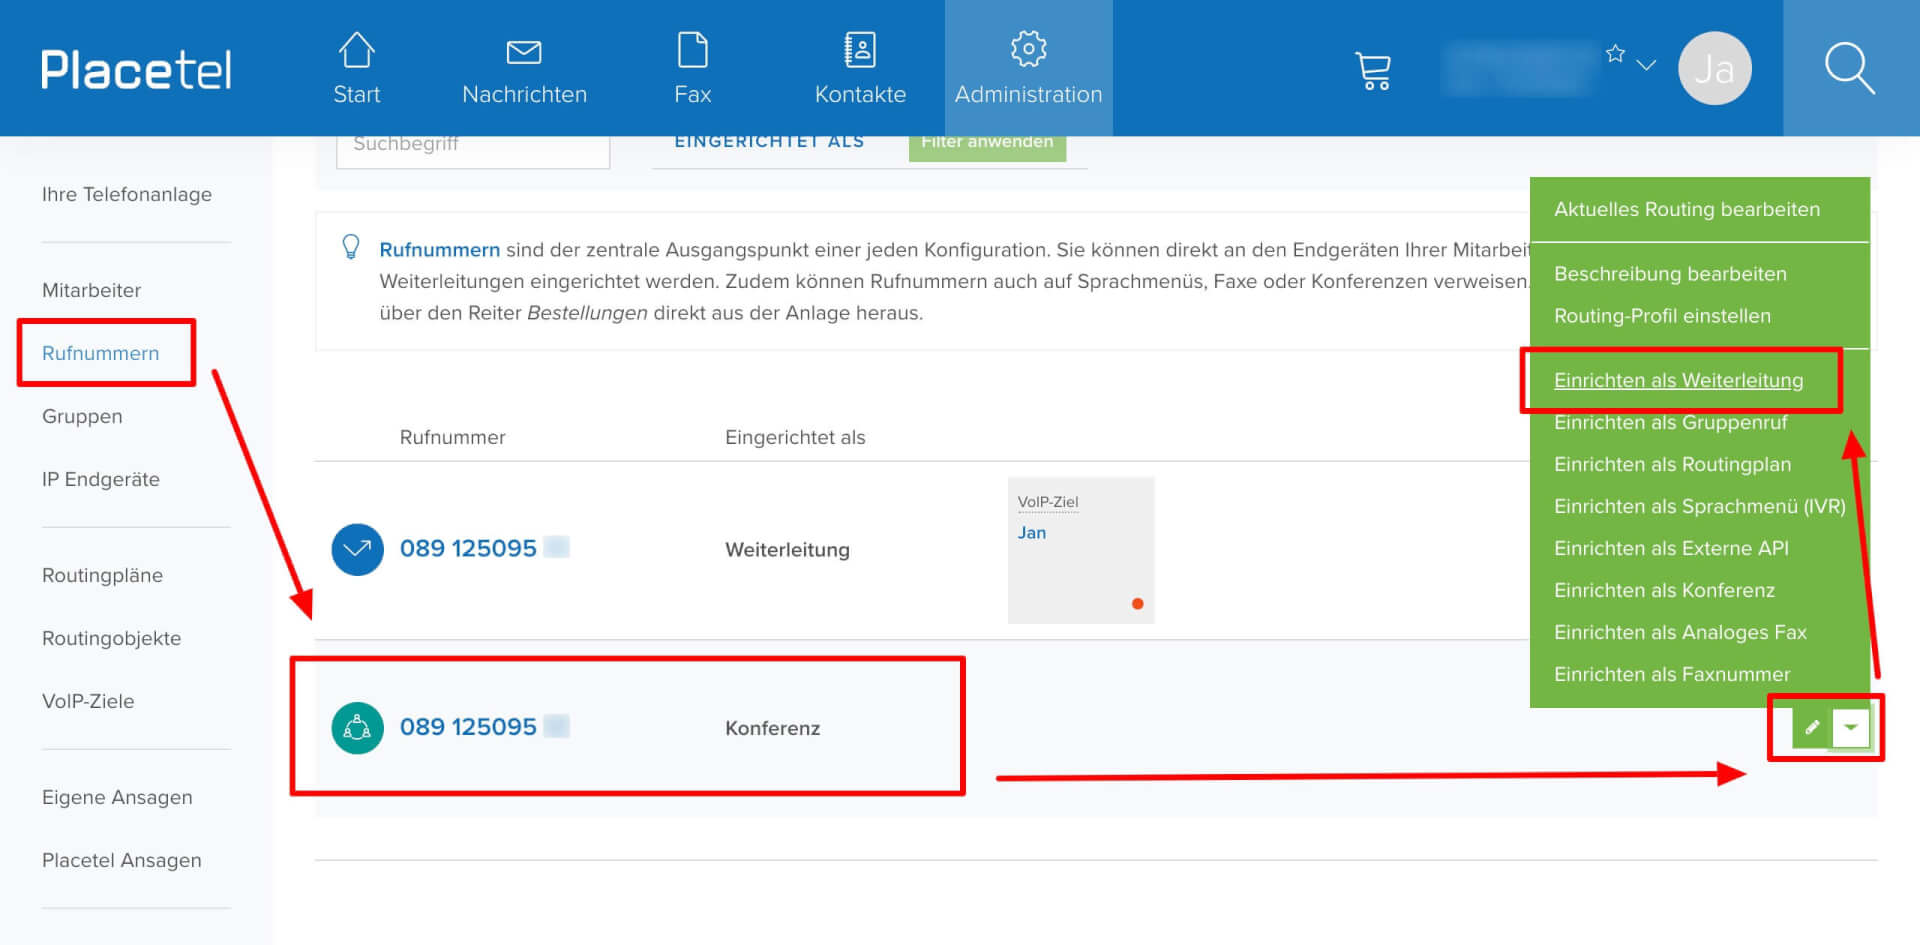
Task: Click the pencil edit icon for Konferenz row
Action: point(1811,728)
